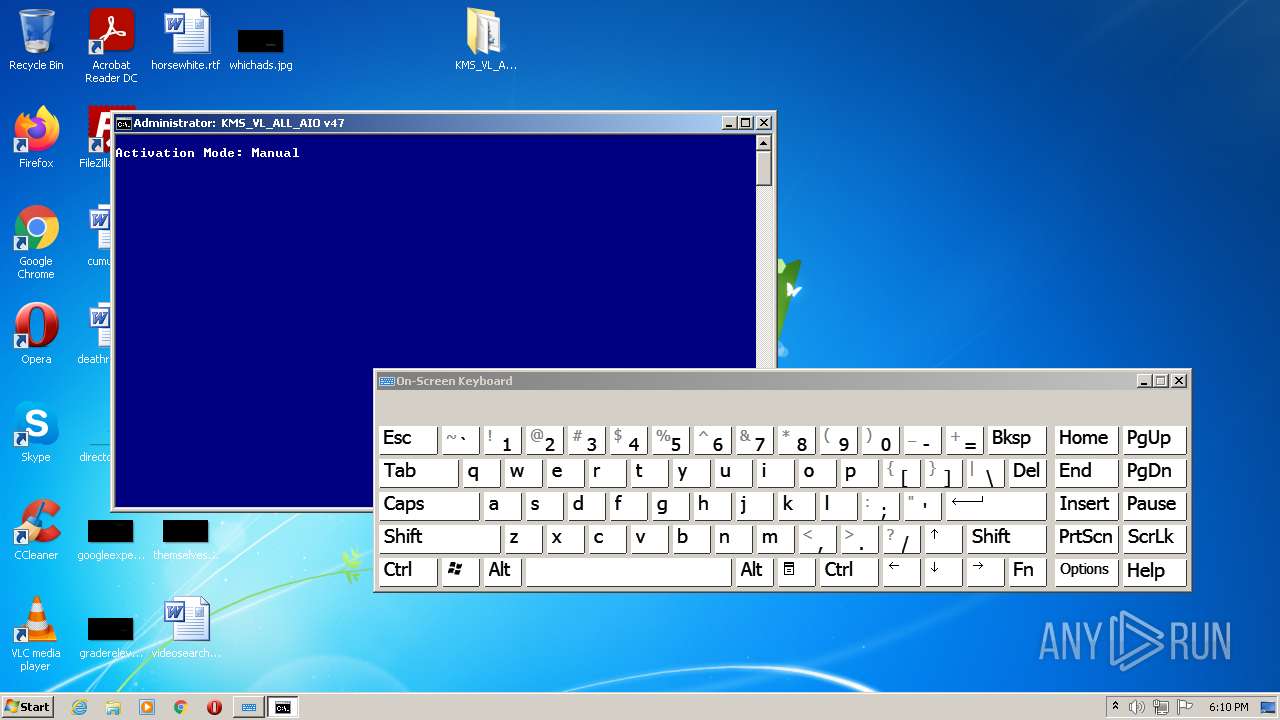This screenshot has width=1280, height=720.
Task: Click the Esc key on On-Screen Keyboard
Action: 408,438
